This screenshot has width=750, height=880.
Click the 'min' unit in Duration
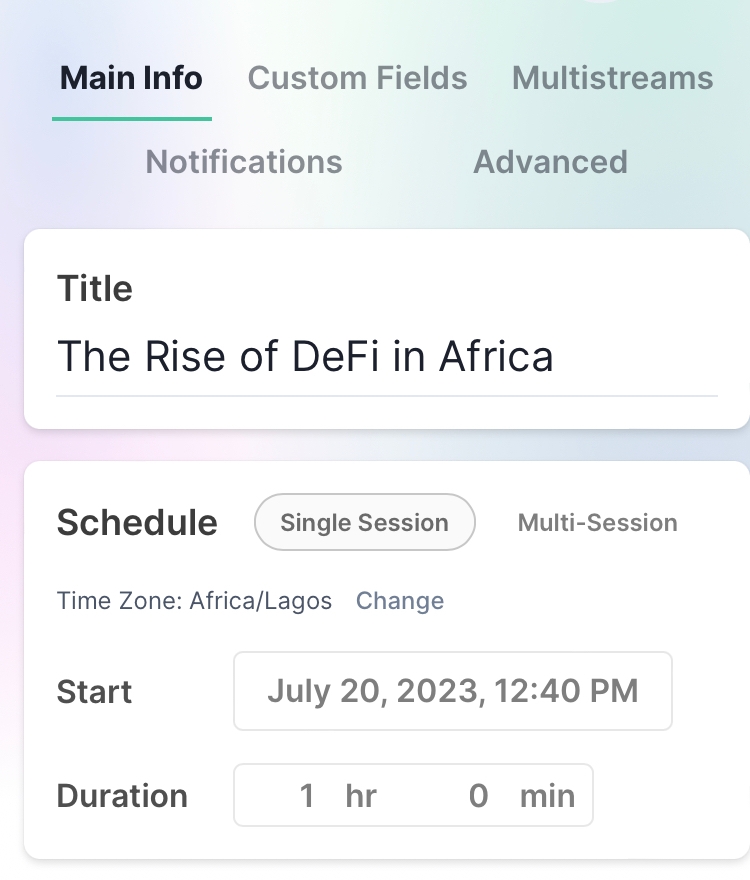547,796
